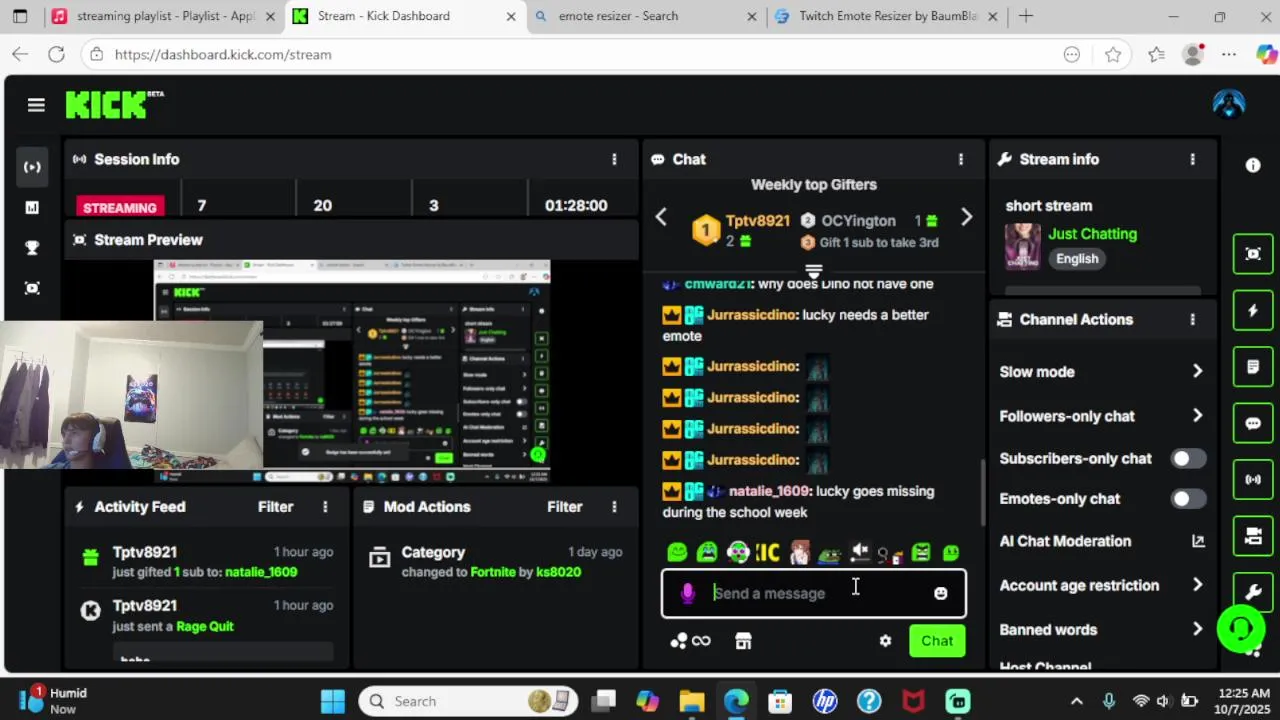Screen dimensions: 1280x720
Task: Toggle Subscribers-only chat switch
Action: coord(1188,458)
